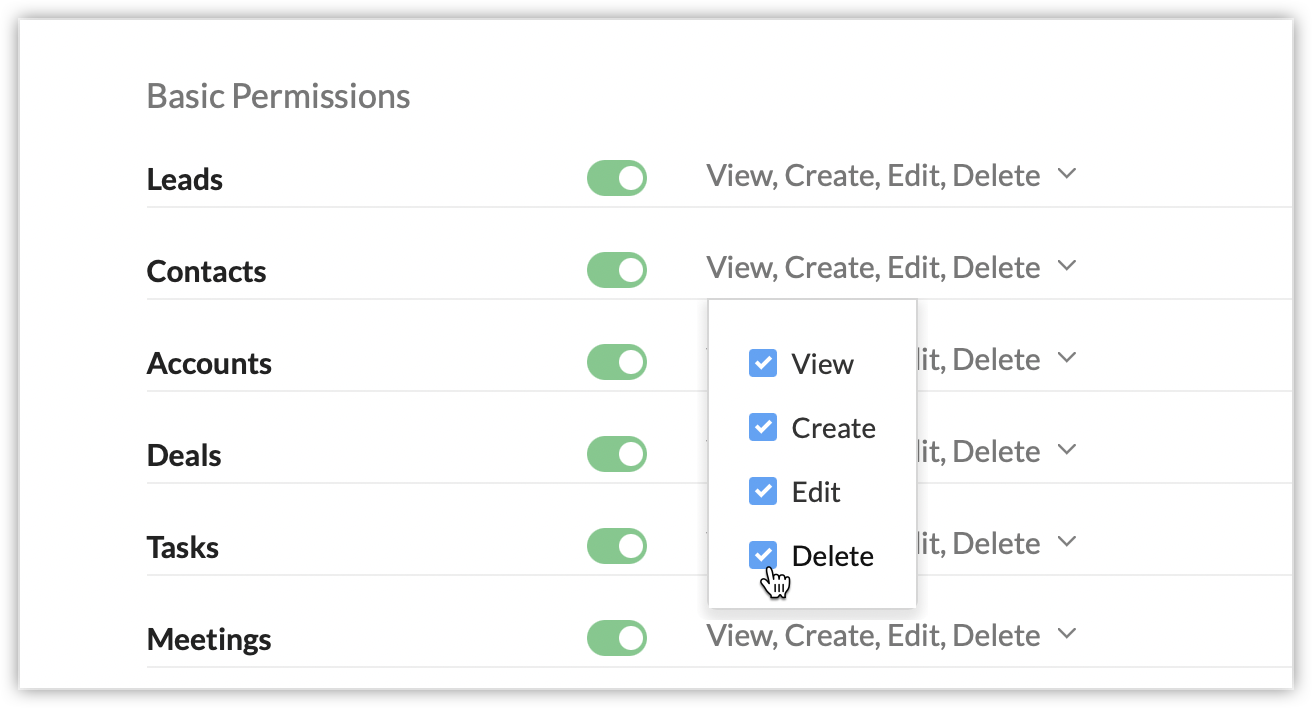Toggle the Tasks permission switch
This screenshot has height=708, width=1312.
[617, 546]
